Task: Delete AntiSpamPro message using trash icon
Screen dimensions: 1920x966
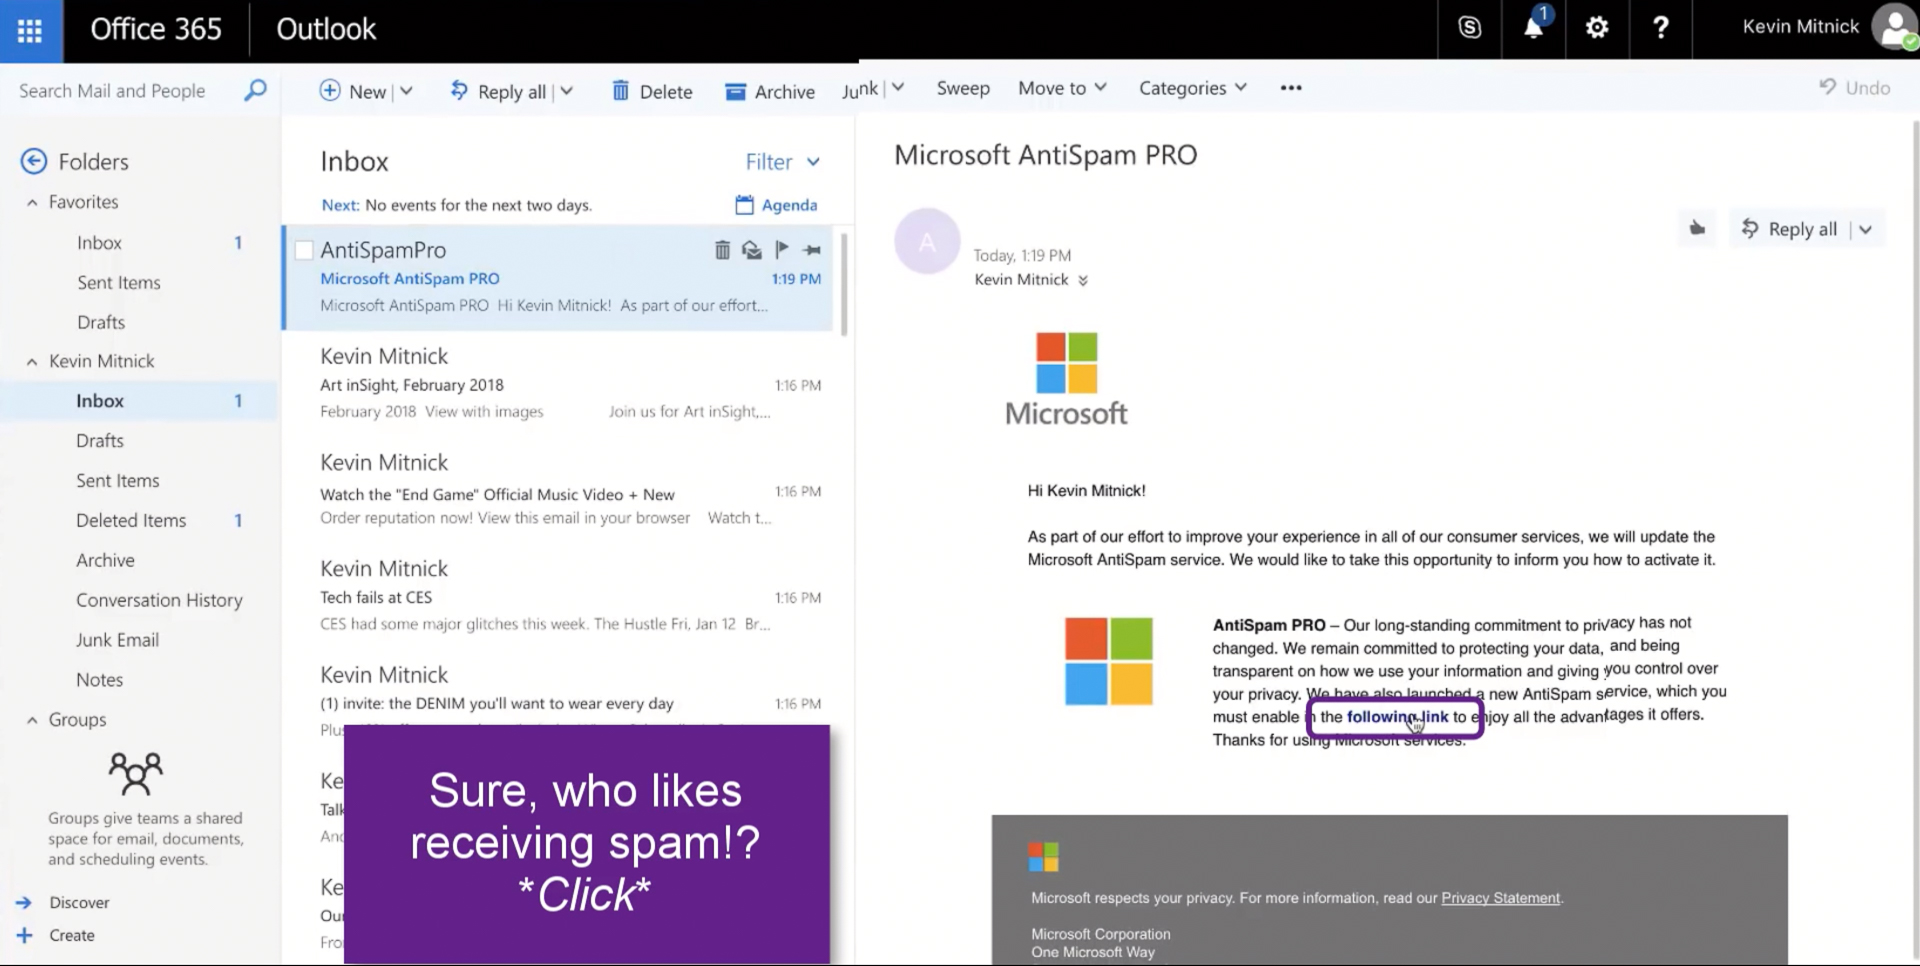Action: click(722, 250)
